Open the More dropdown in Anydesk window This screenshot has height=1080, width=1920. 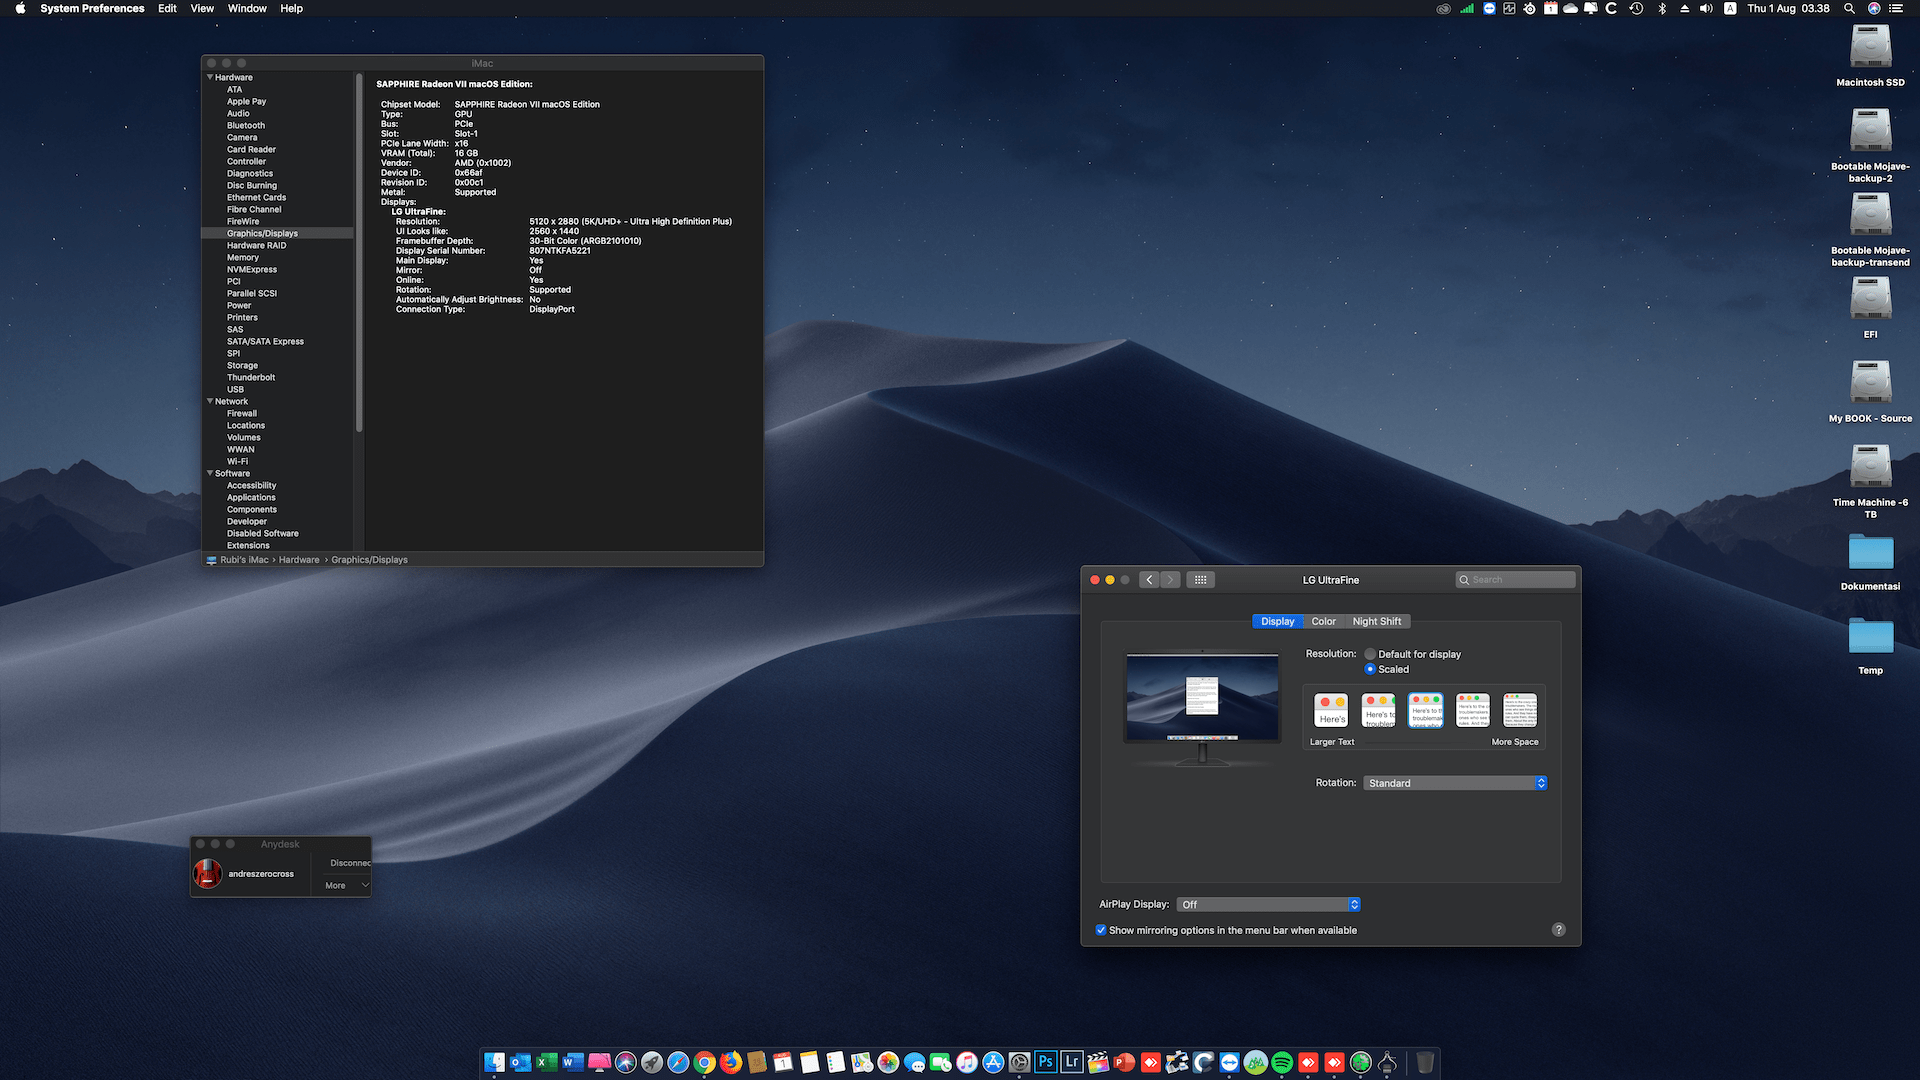[346, 886]
